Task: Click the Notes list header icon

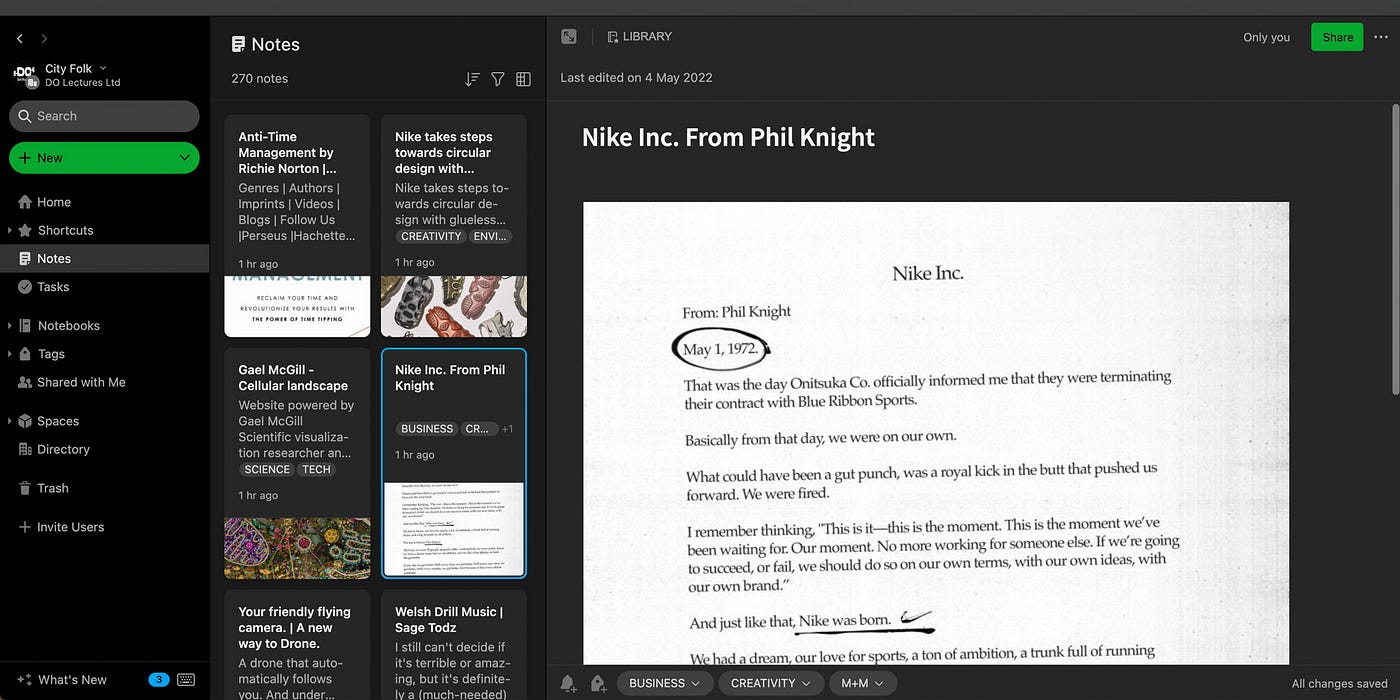Action: 238,44
